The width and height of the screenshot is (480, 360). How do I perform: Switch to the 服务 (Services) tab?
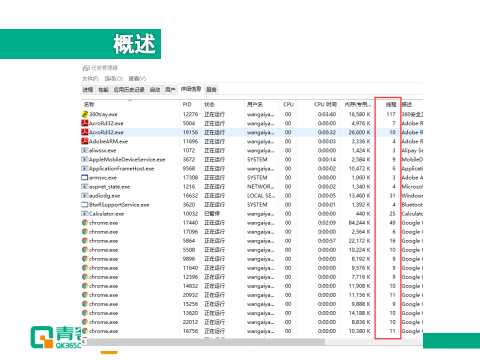(211, 89)
